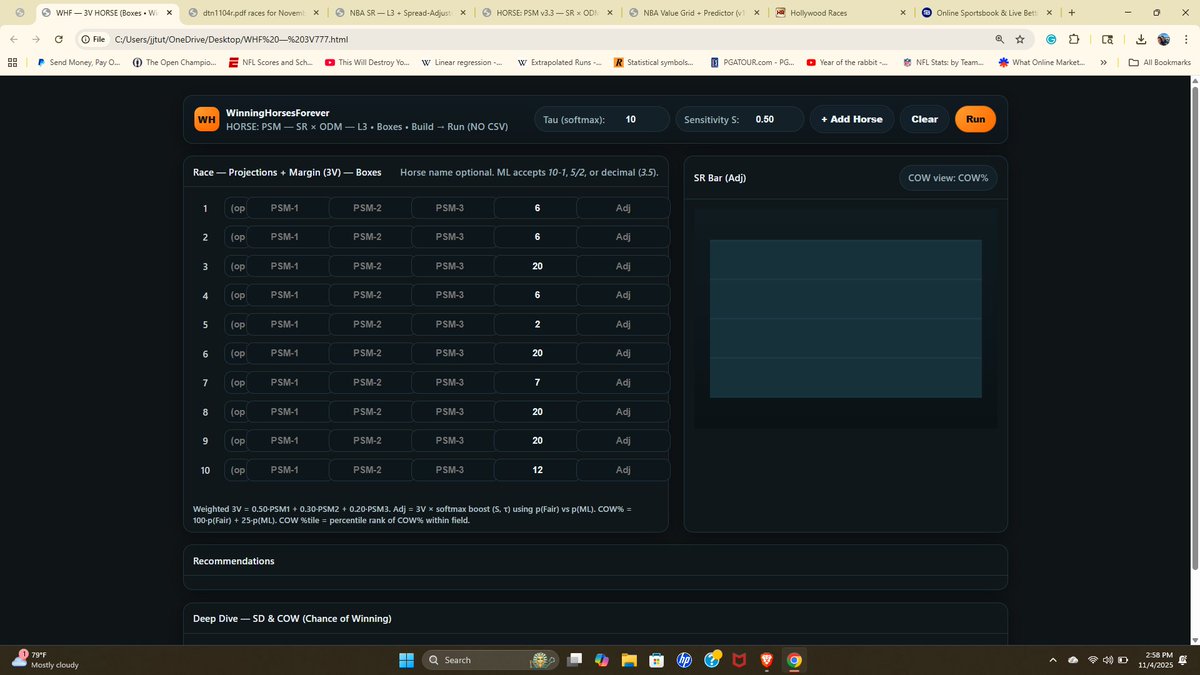Open This Will Destroy Yo... bookmark

click(367, 62)
